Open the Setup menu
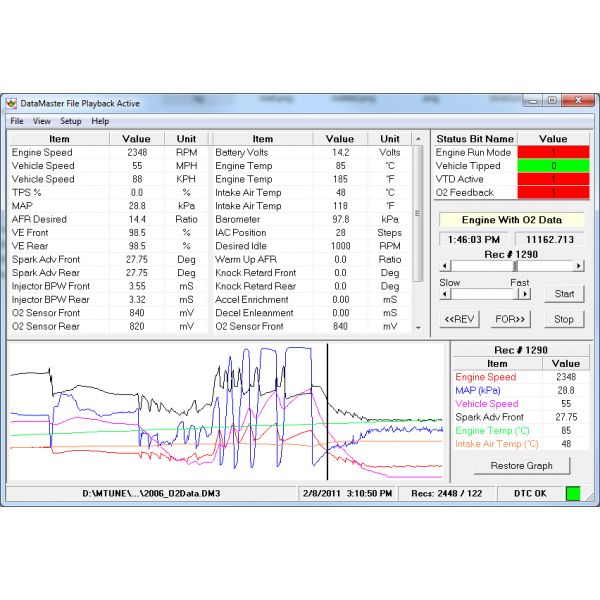Image resolution: width=600 pixels, height=600 pixels. point(71,121)
